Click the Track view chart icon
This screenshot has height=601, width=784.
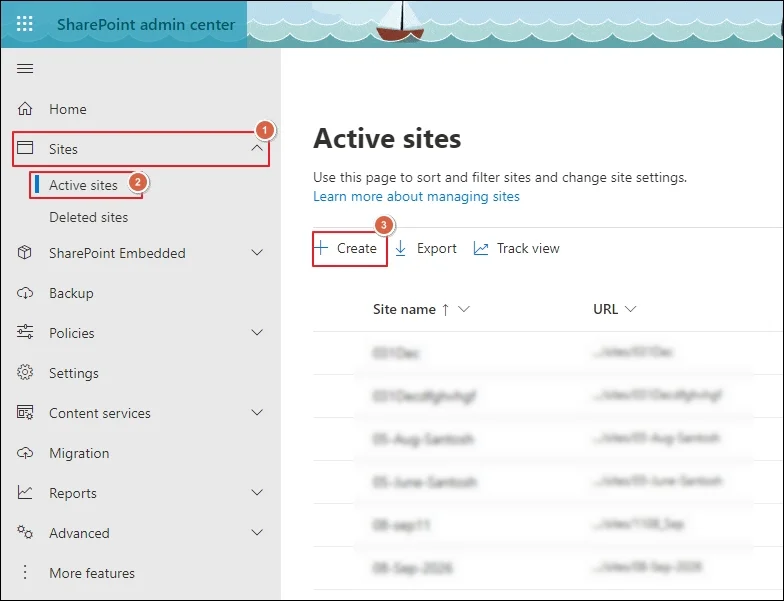coord(481,248)
